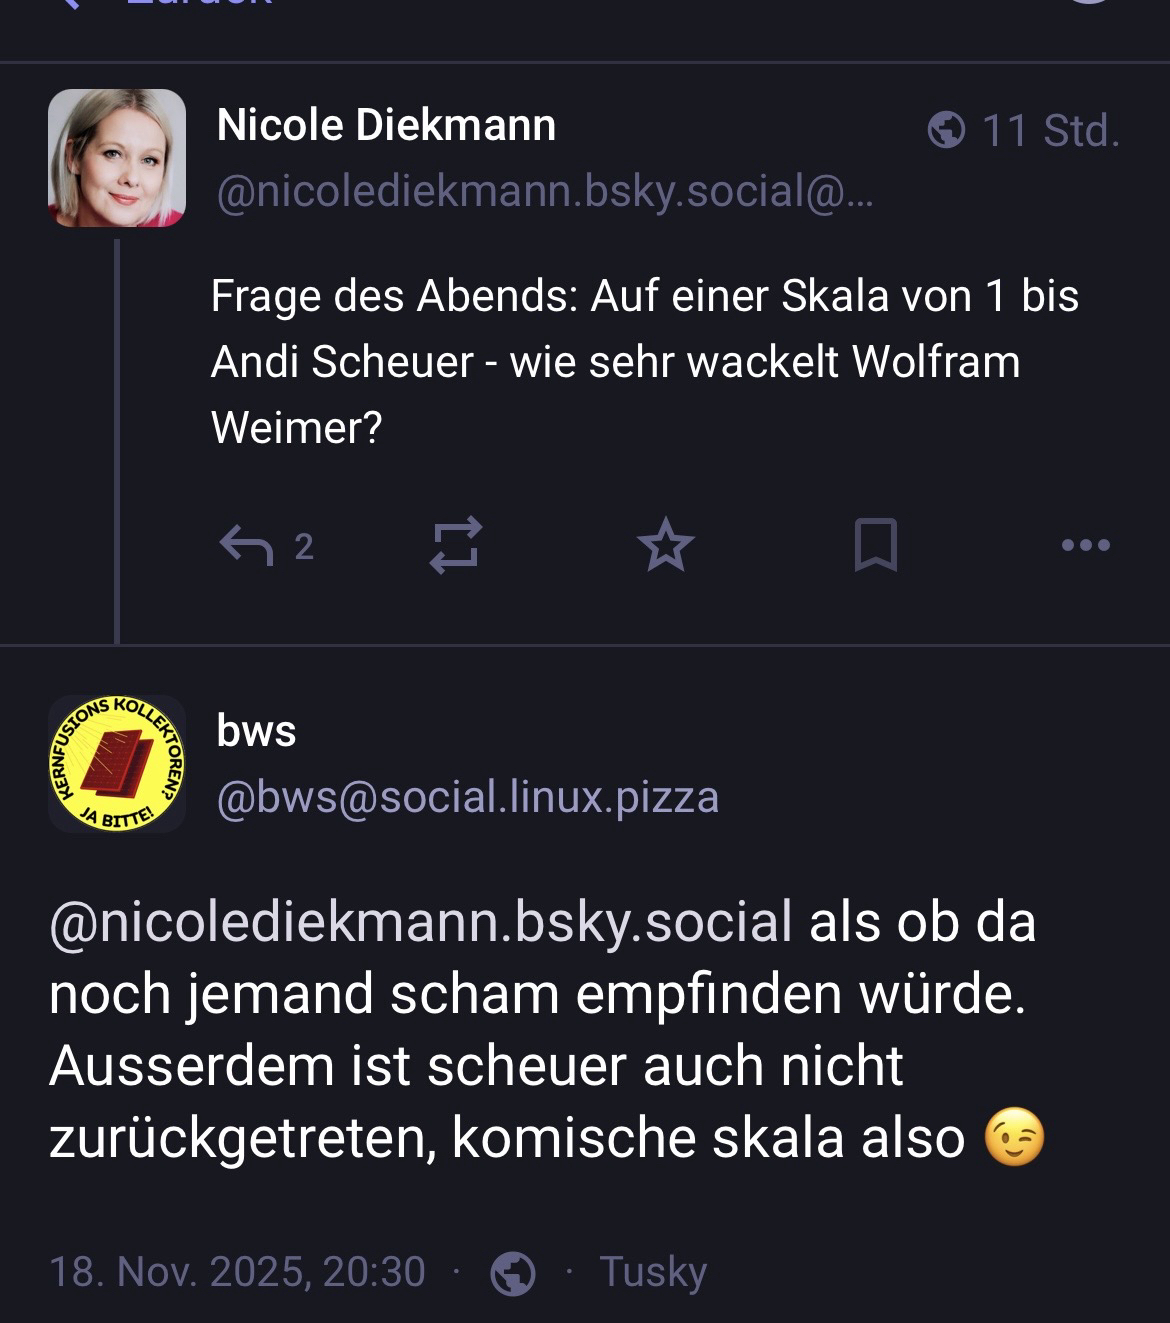Click the 18. Nov. 2025, 20:30 timestamp
Viewport: 1170px width, 1323px height.
tap(237, 1272)
